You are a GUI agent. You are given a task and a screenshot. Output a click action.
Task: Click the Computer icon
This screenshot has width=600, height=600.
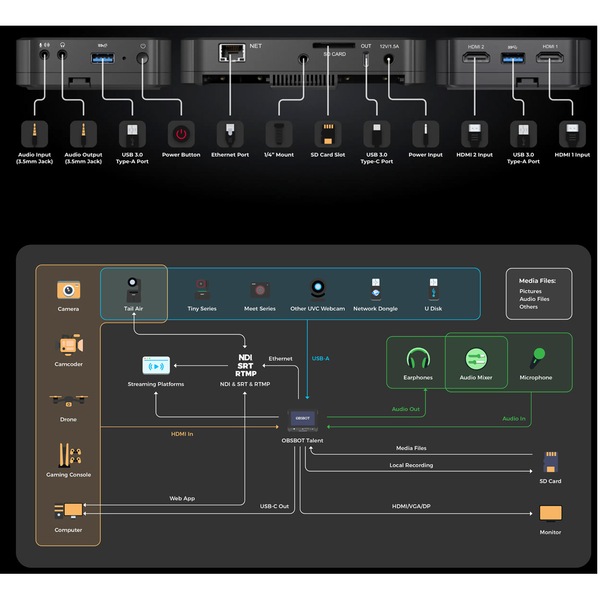(x=68, y=511)
